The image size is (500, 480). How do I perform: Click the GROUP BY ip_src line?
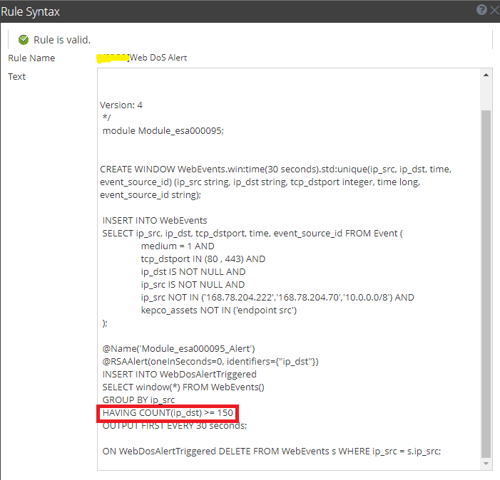[139, 400]
